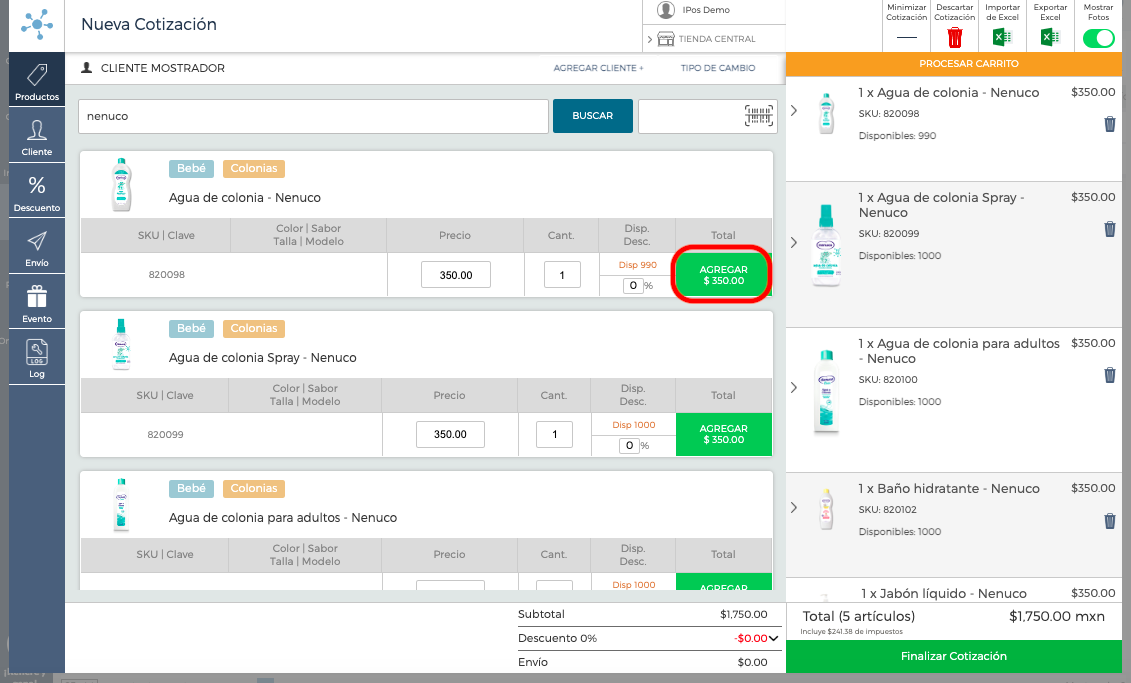
Task: Click Agua de colonia Spray product thumbnail
Action: (121, 344)
